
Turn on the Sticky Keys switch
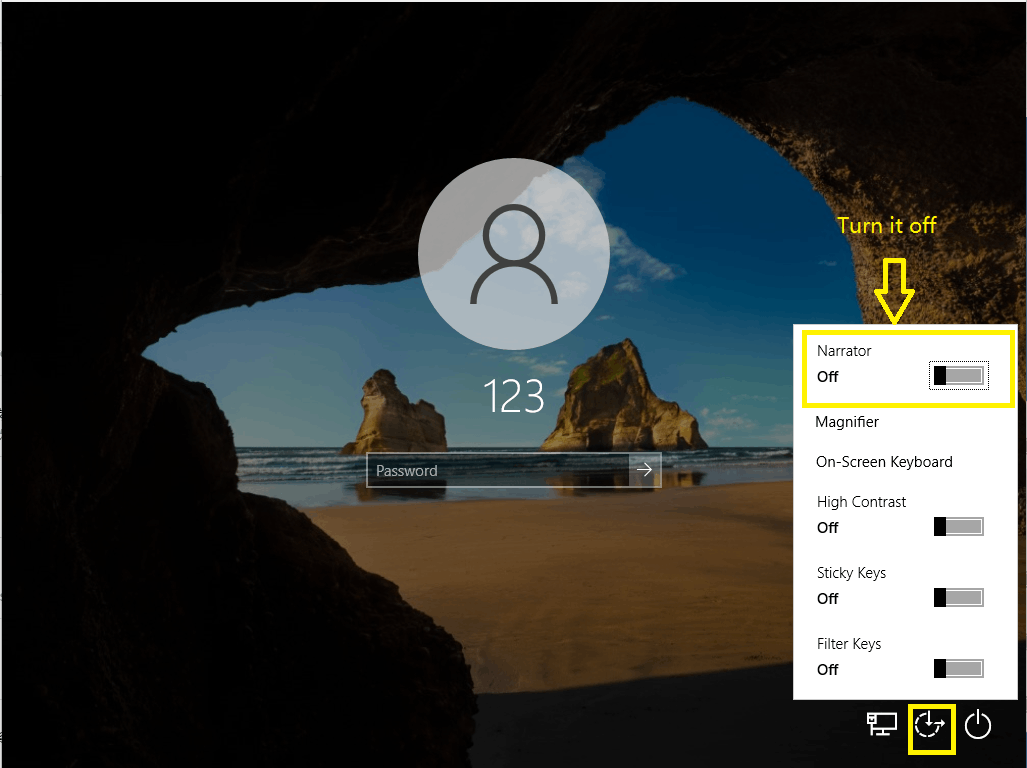point(959,597)
